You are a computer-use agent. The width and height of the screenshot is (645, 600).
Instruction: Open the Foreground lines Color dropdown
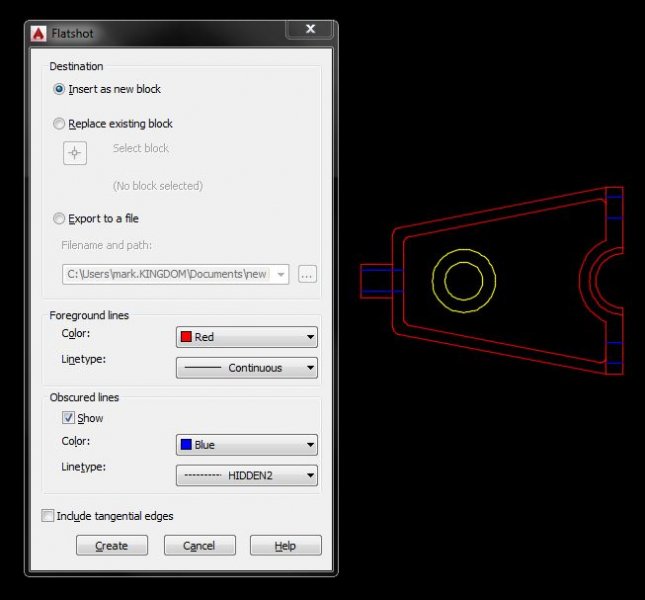(247, 337)
